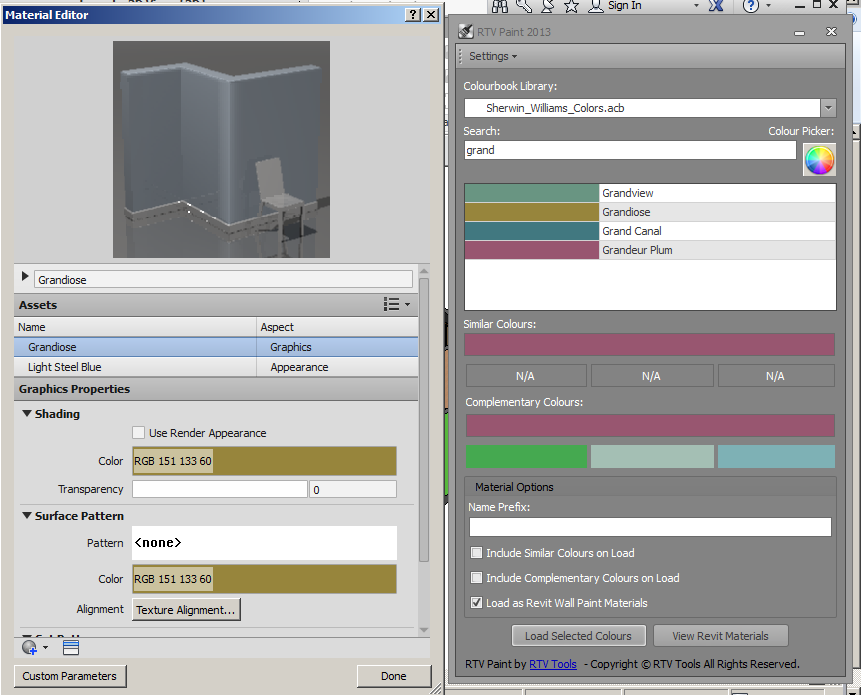Image resolution: width=861 pixels, height=695 pixels.
Task: Click the Surface Pattern Color swatch
Action: (x=264, y=579)
